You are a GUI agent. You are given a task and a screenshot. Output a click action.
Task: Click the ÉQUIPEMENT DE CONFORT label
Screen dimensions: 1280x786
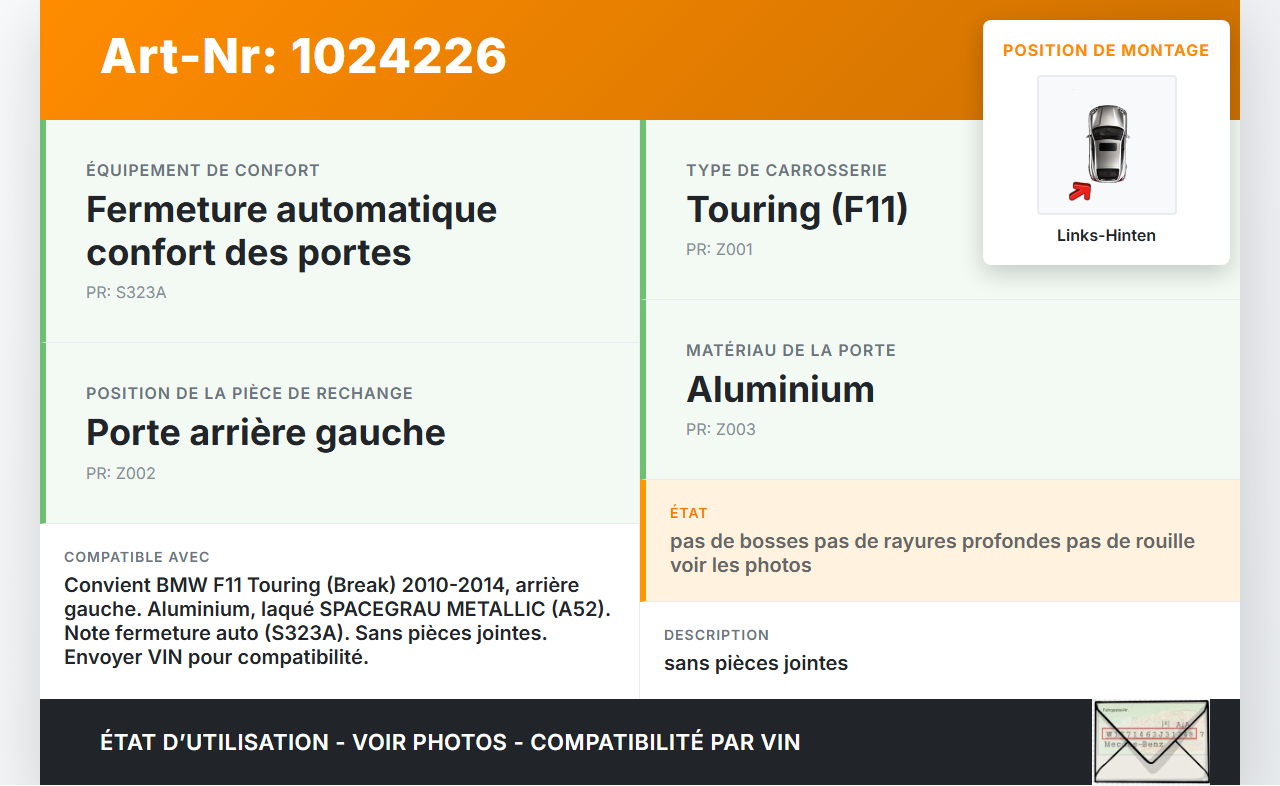[x=203, y=171]
